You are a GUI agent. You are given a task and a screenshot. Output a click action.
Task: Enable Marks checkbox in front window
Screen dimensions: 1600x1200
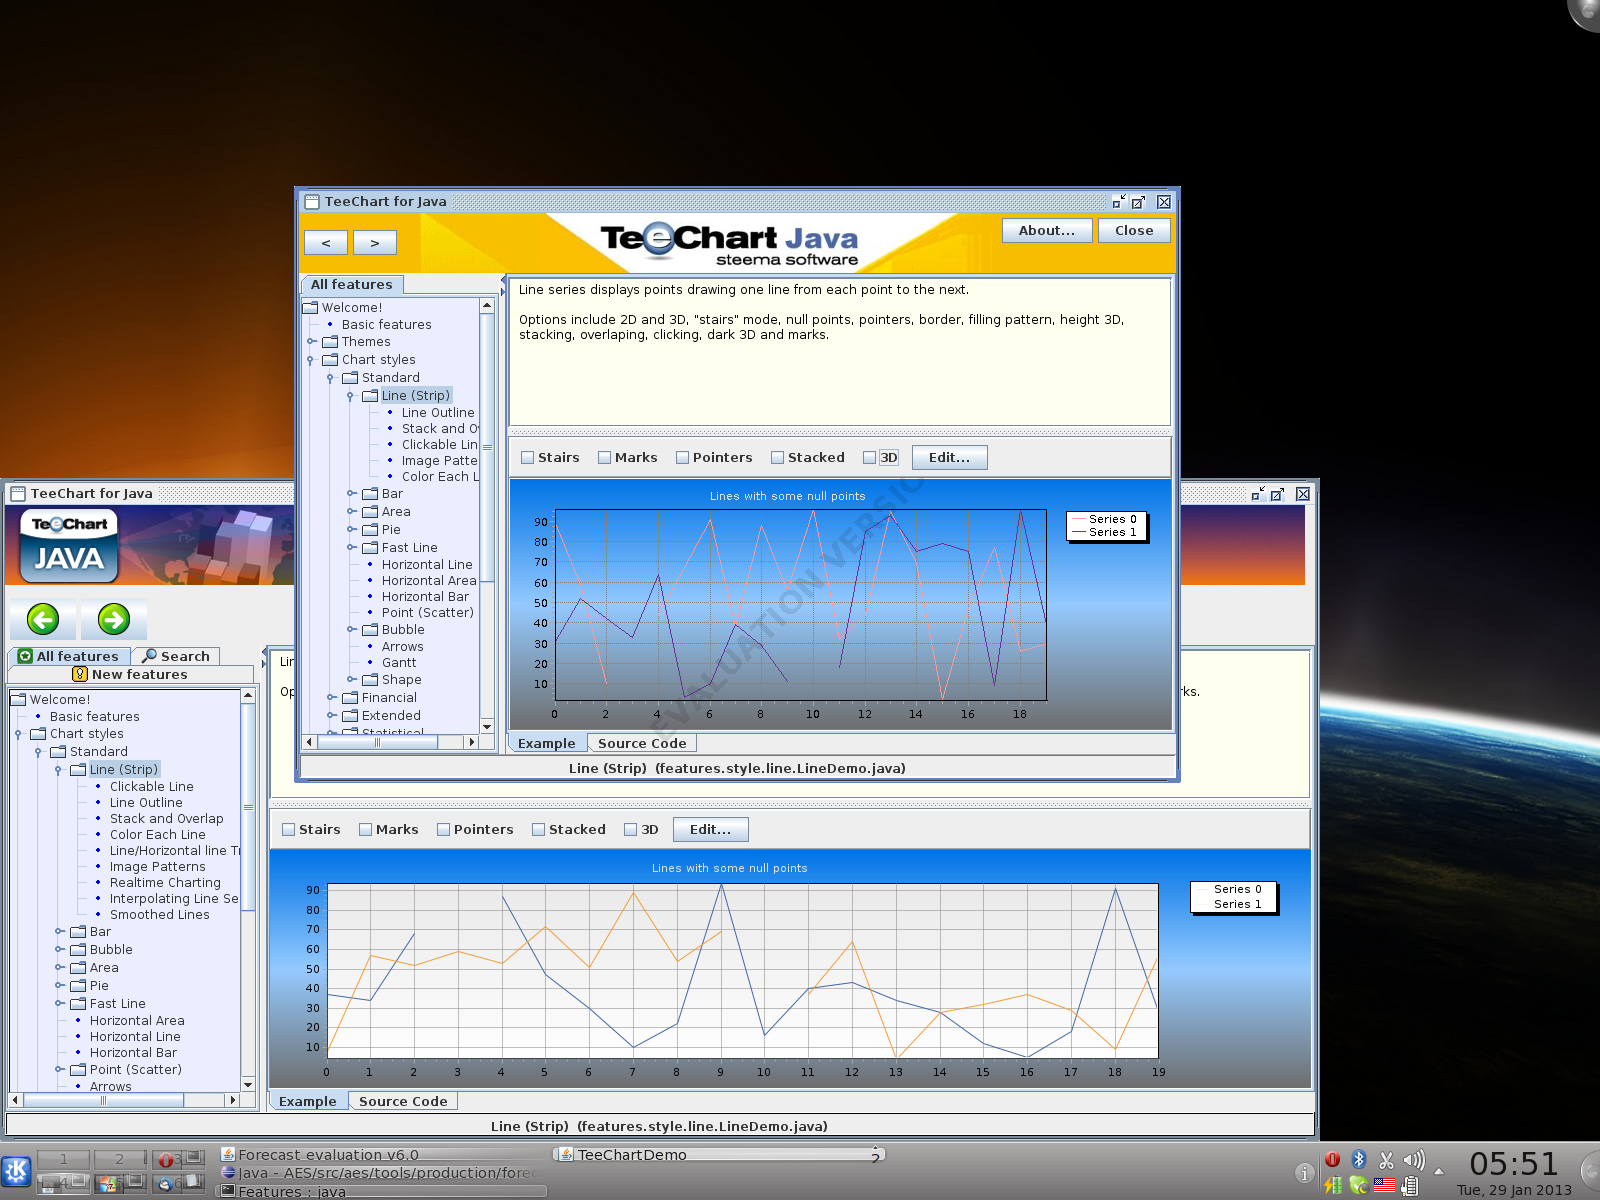605,457
